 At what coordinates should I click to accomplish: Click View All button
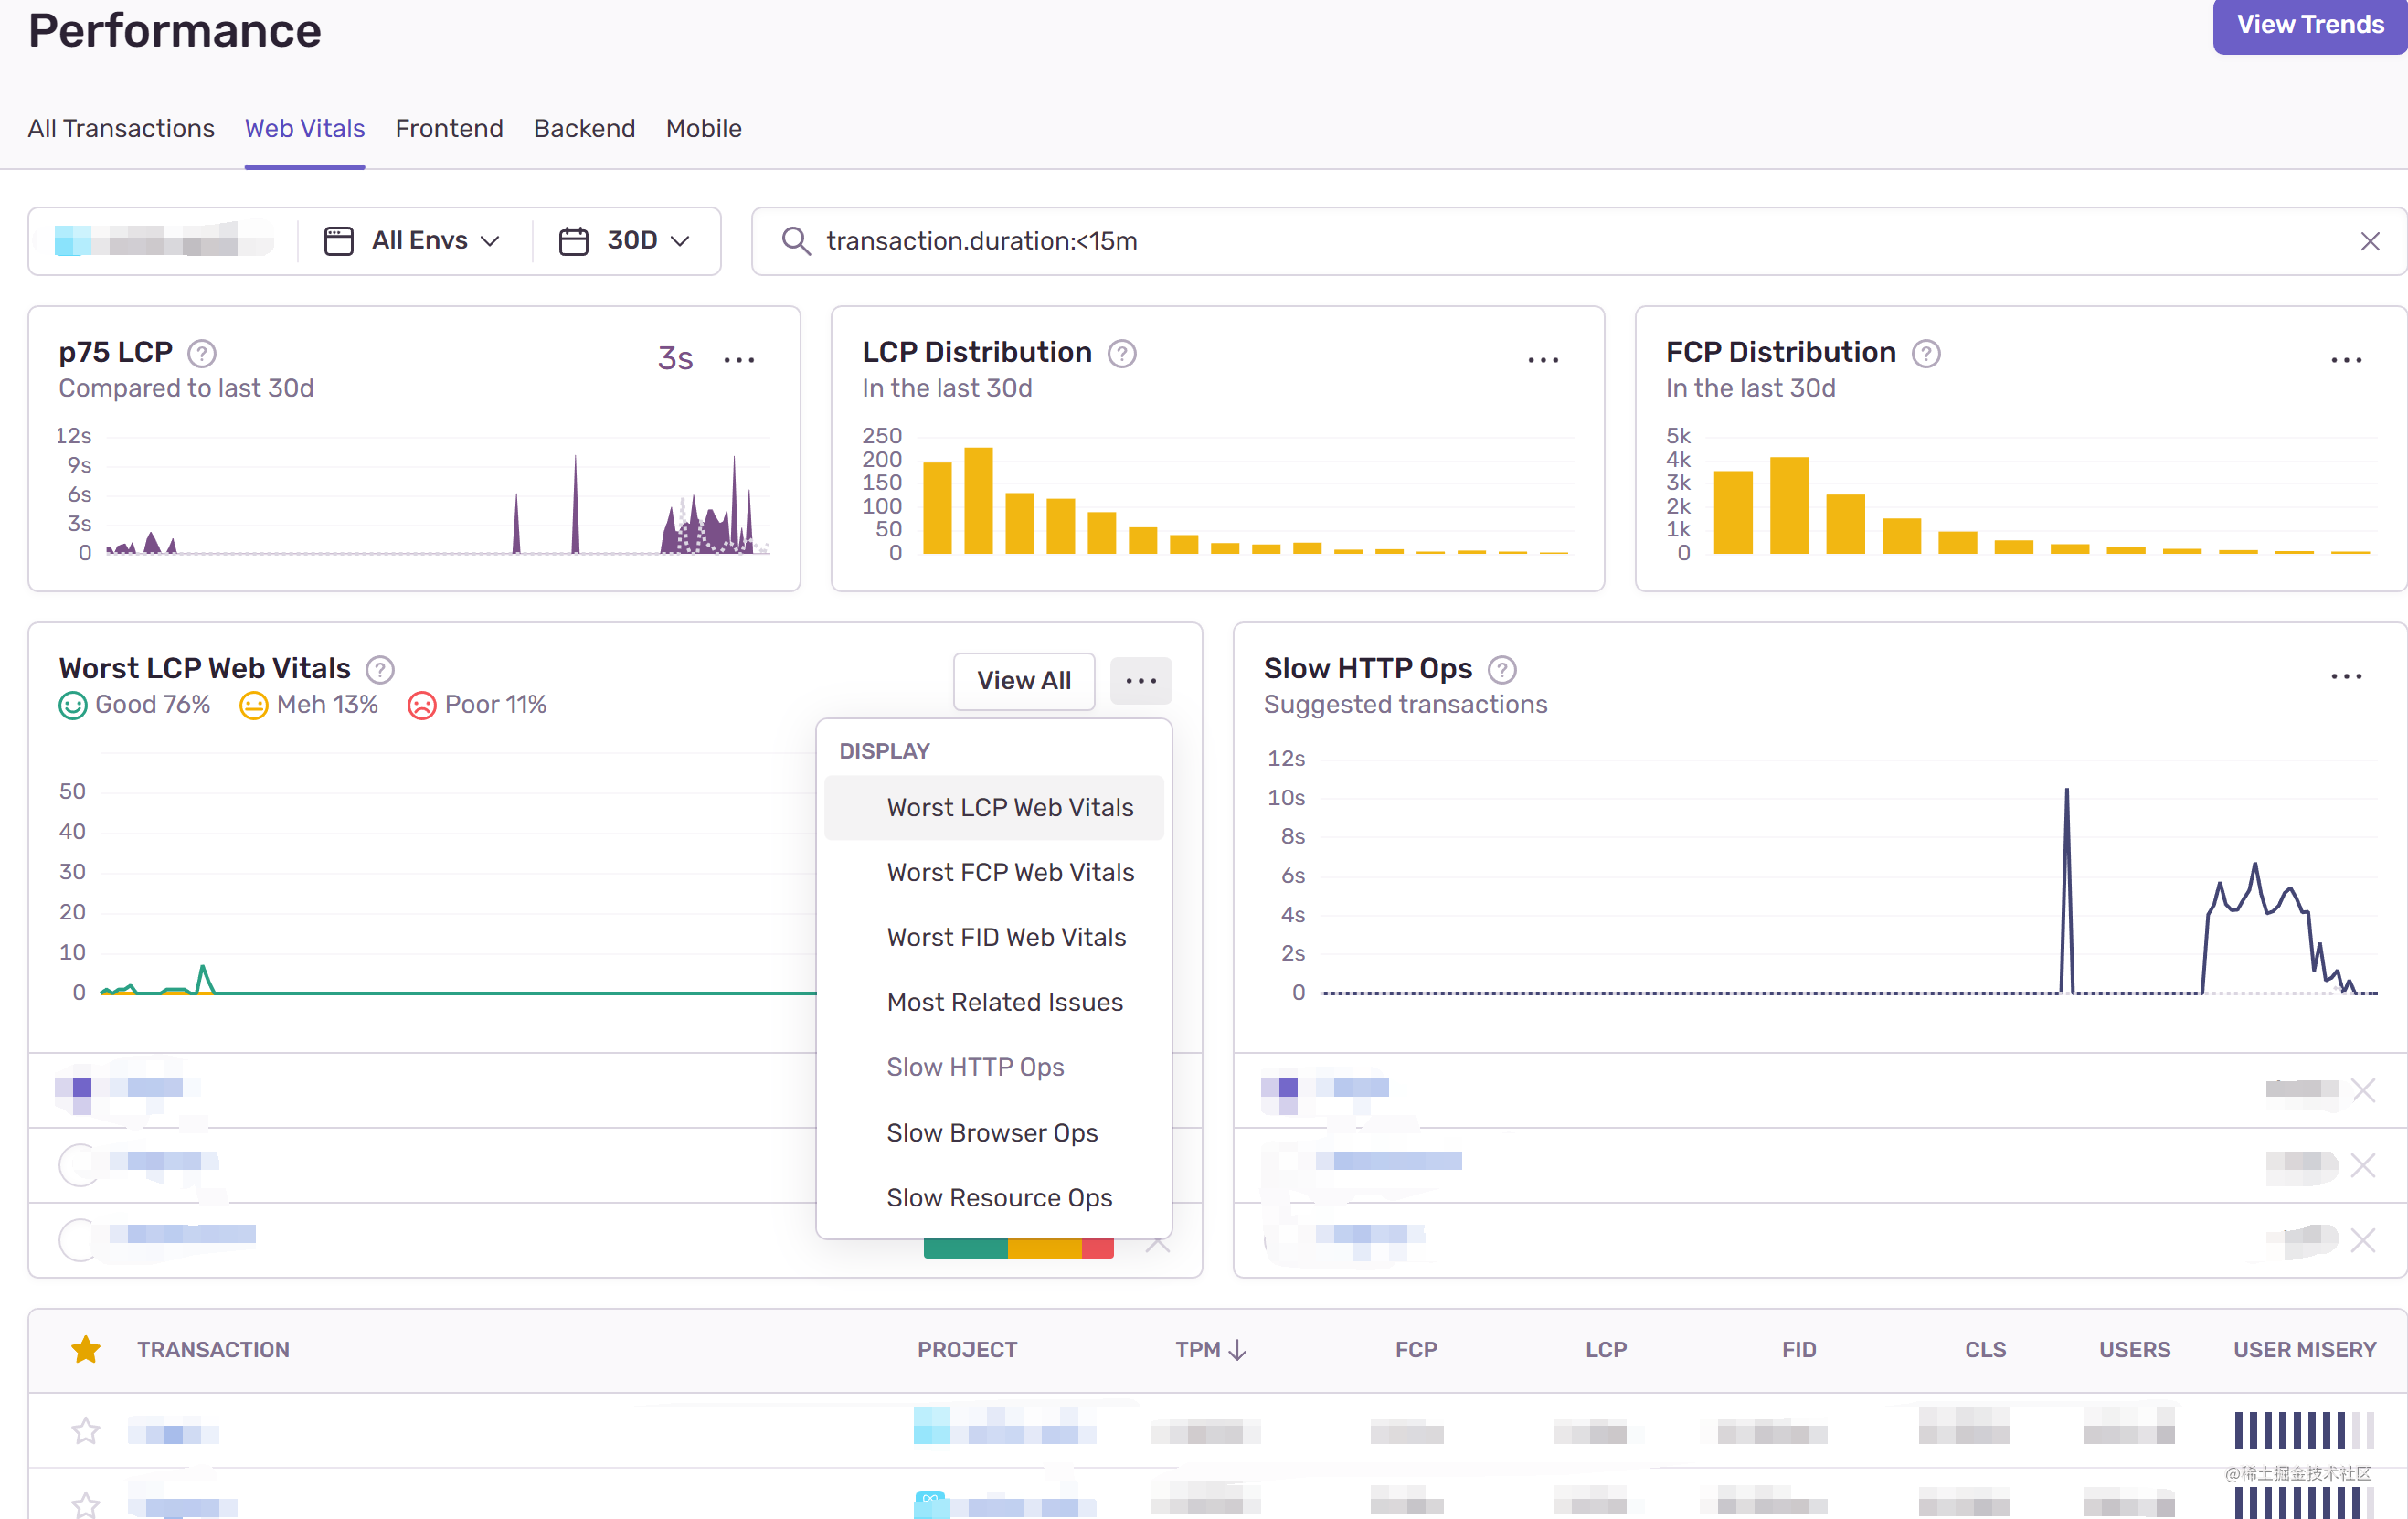(1023, 681)
